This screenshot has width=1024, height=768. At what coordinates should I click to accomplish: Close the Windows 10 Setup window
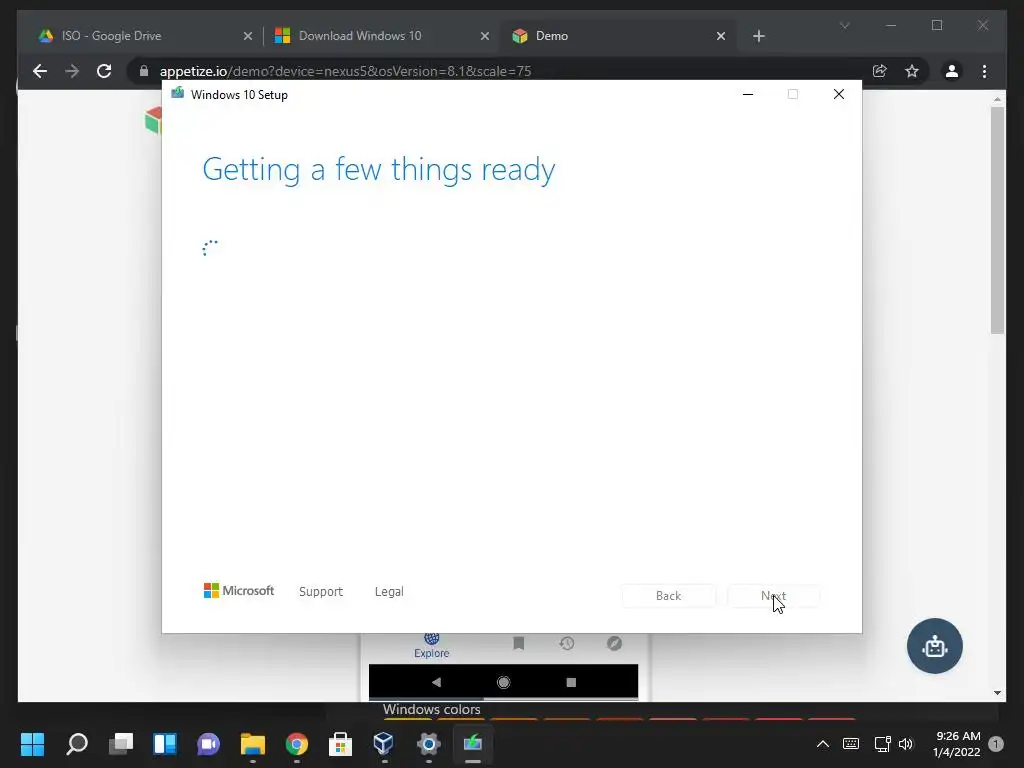[839, 95]
